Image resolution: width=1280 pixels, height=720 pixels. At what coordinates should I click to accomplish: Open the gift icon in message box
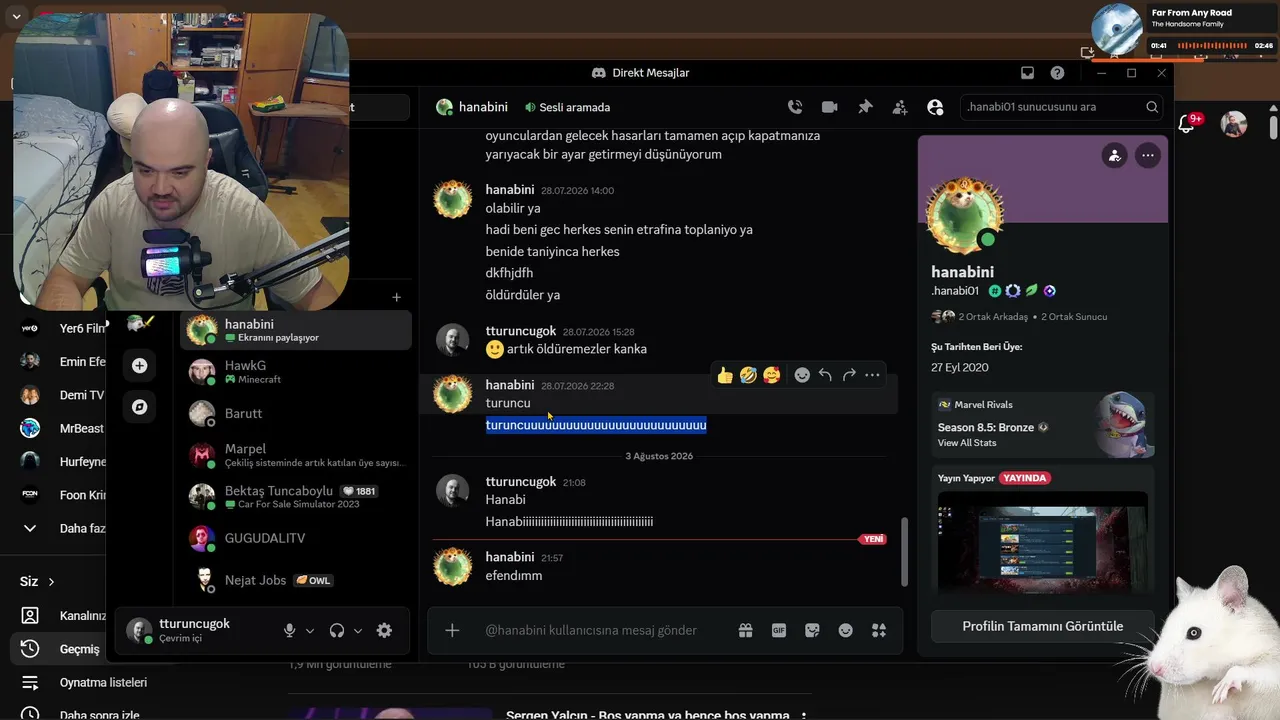745,630
